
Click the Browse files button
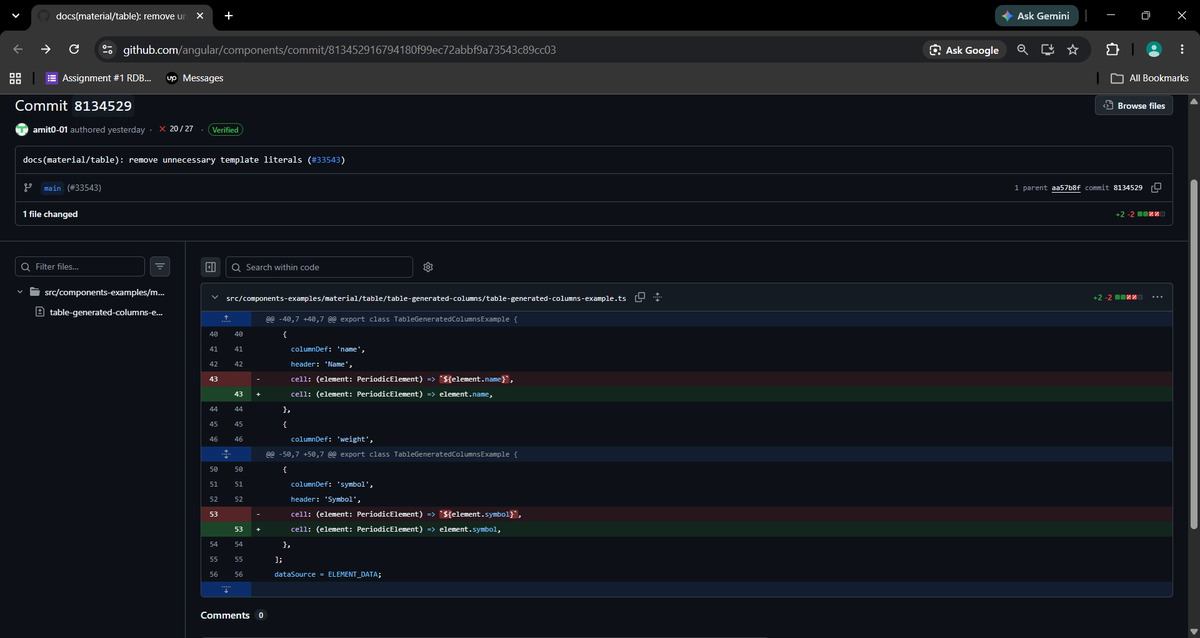(x=1134, y=105)
